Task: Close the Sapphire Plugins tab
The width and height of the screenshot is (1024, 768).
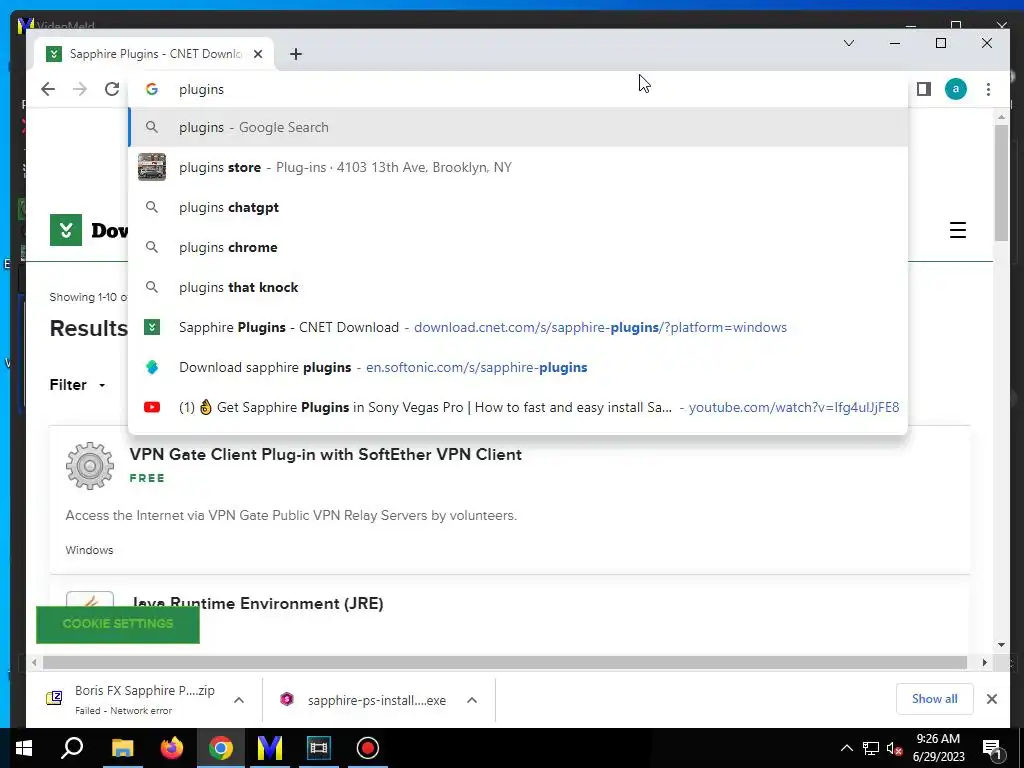Action: 258,54
